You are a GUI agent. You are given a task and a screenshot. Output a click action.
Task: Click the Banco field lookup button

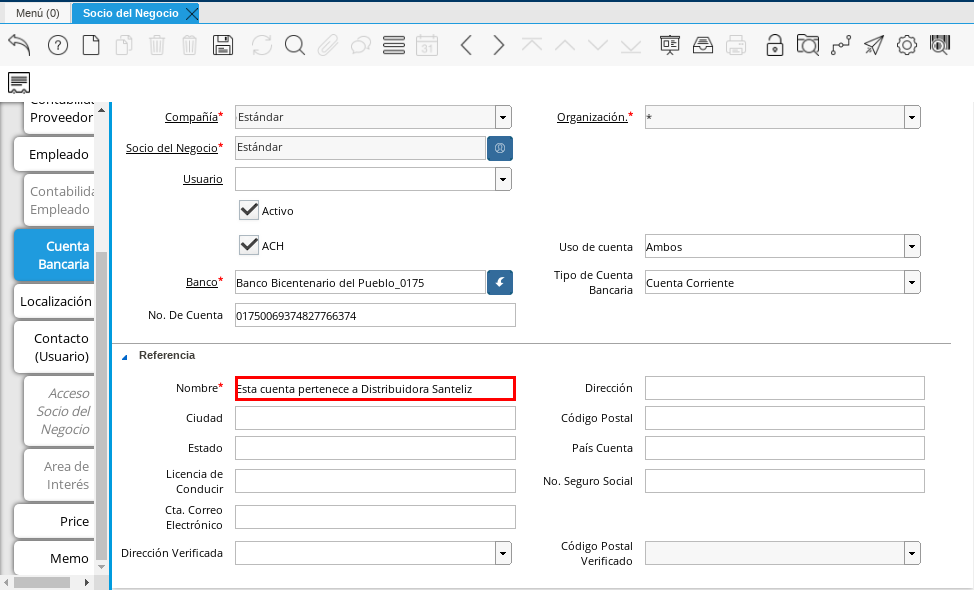500,283
